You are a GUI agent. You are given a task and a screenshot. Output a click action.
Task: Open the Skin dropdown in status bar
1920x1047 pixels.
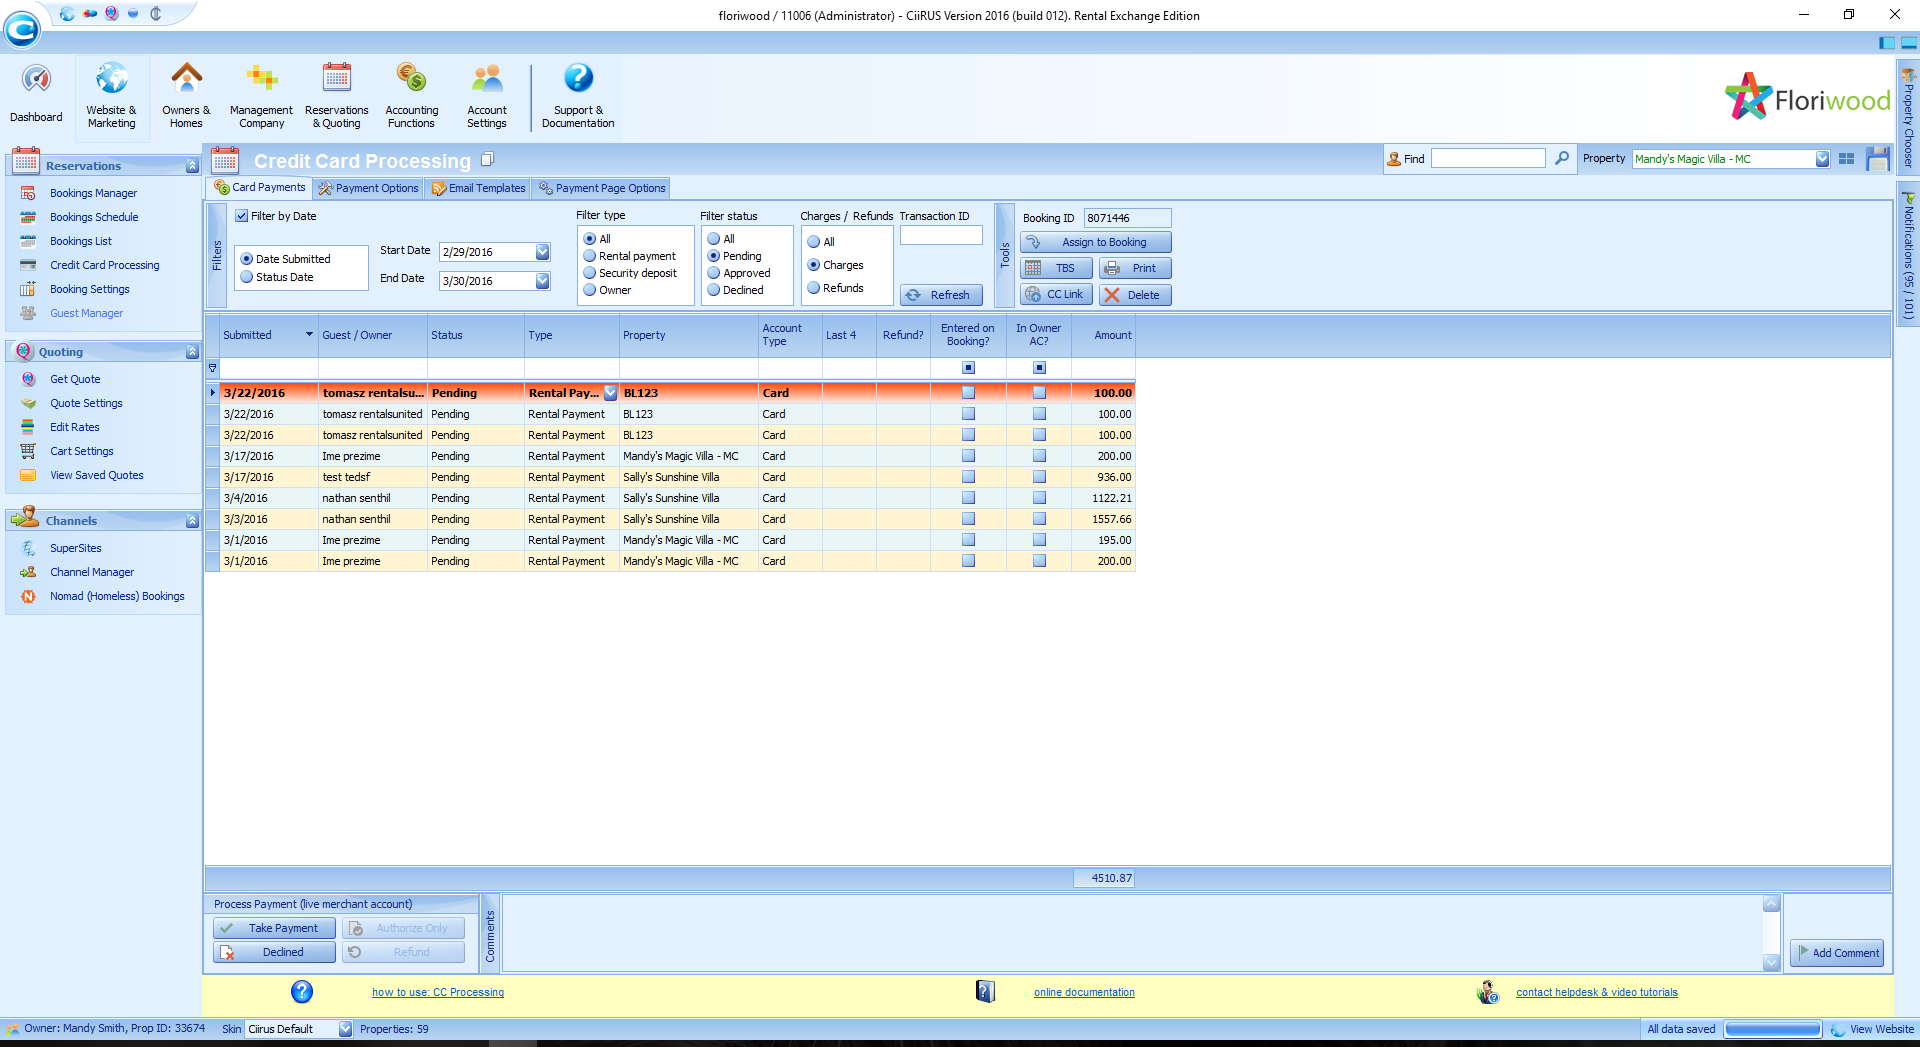point(345,1029)
